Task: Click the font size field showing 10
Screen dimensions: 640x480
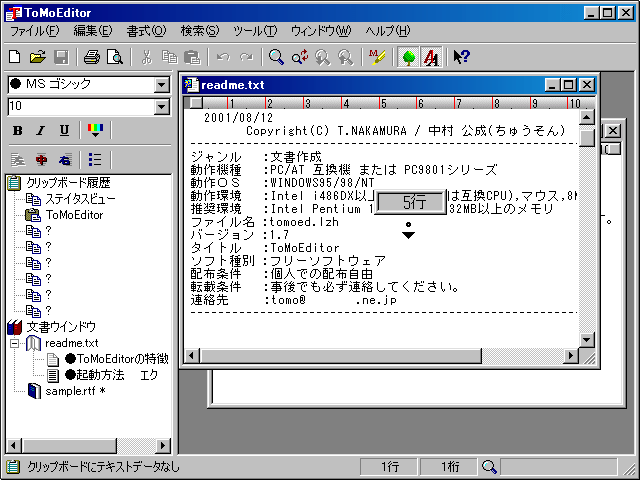Action: coord(81,107)
